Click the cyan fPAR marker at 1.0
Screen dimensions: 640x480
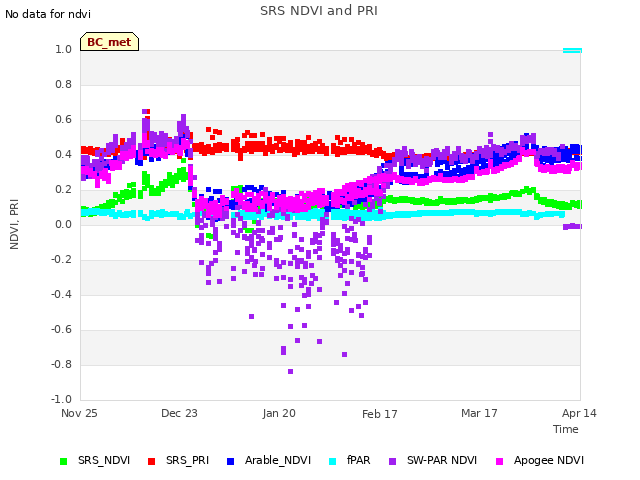[572, 51]
